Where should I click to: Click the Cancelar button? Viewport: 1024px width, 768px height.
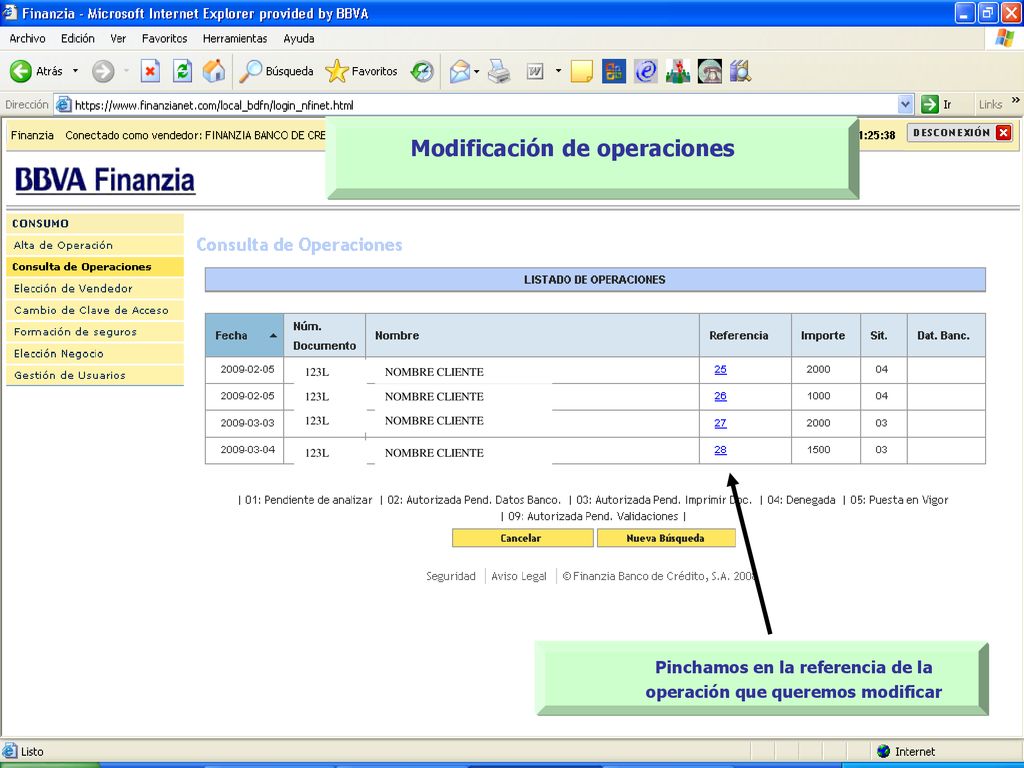coord(522,538)
